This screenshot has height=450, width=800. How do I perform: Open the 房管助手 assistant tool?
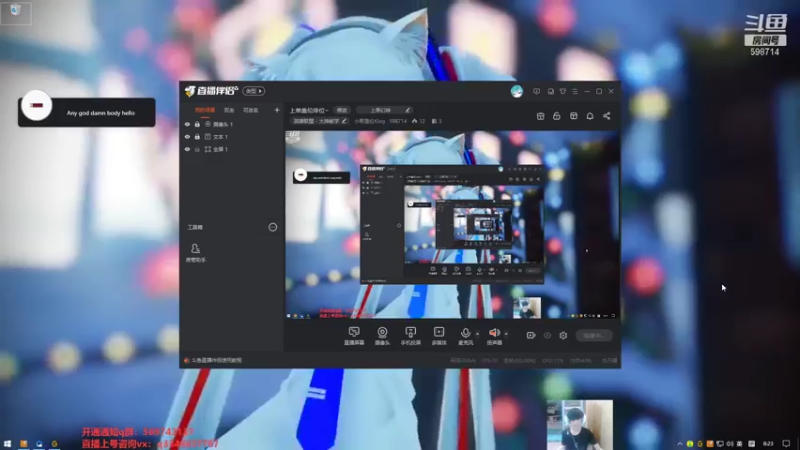195,253
